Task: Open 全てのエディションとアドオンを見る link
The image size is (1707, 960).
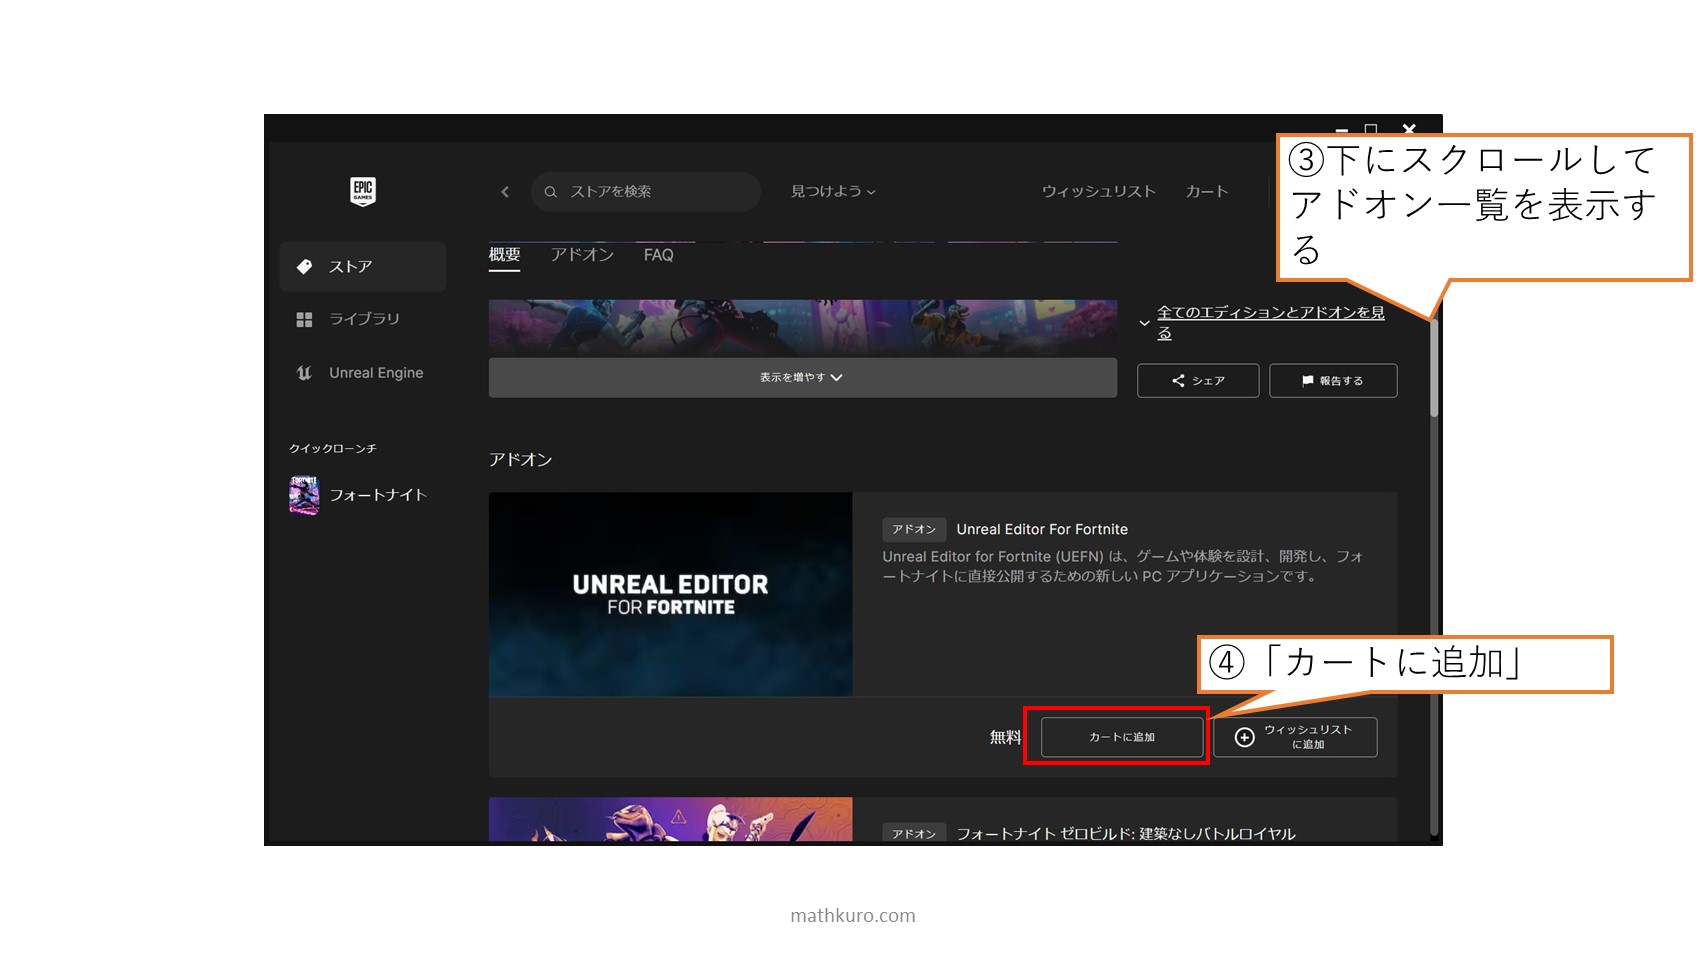Action: [1271, 322]
